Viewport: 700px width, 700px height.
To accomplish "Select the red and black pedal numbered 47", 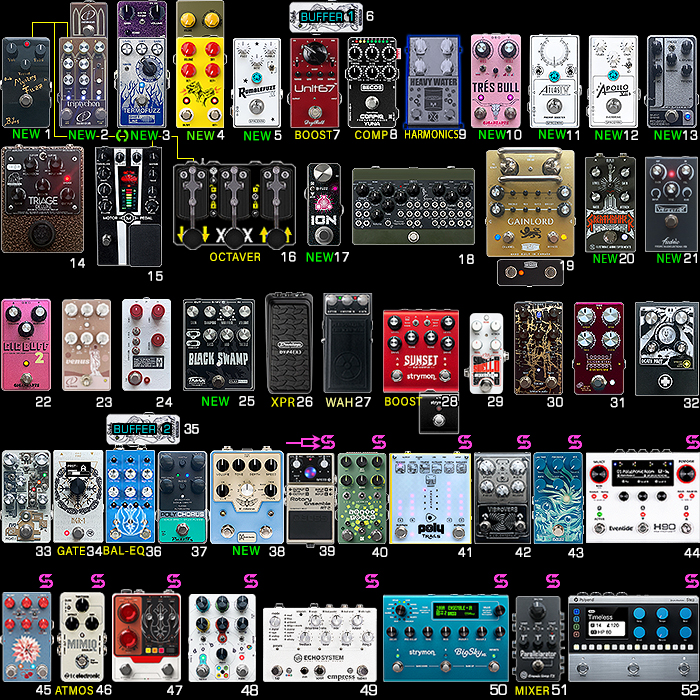I will [x=146, y=637].
